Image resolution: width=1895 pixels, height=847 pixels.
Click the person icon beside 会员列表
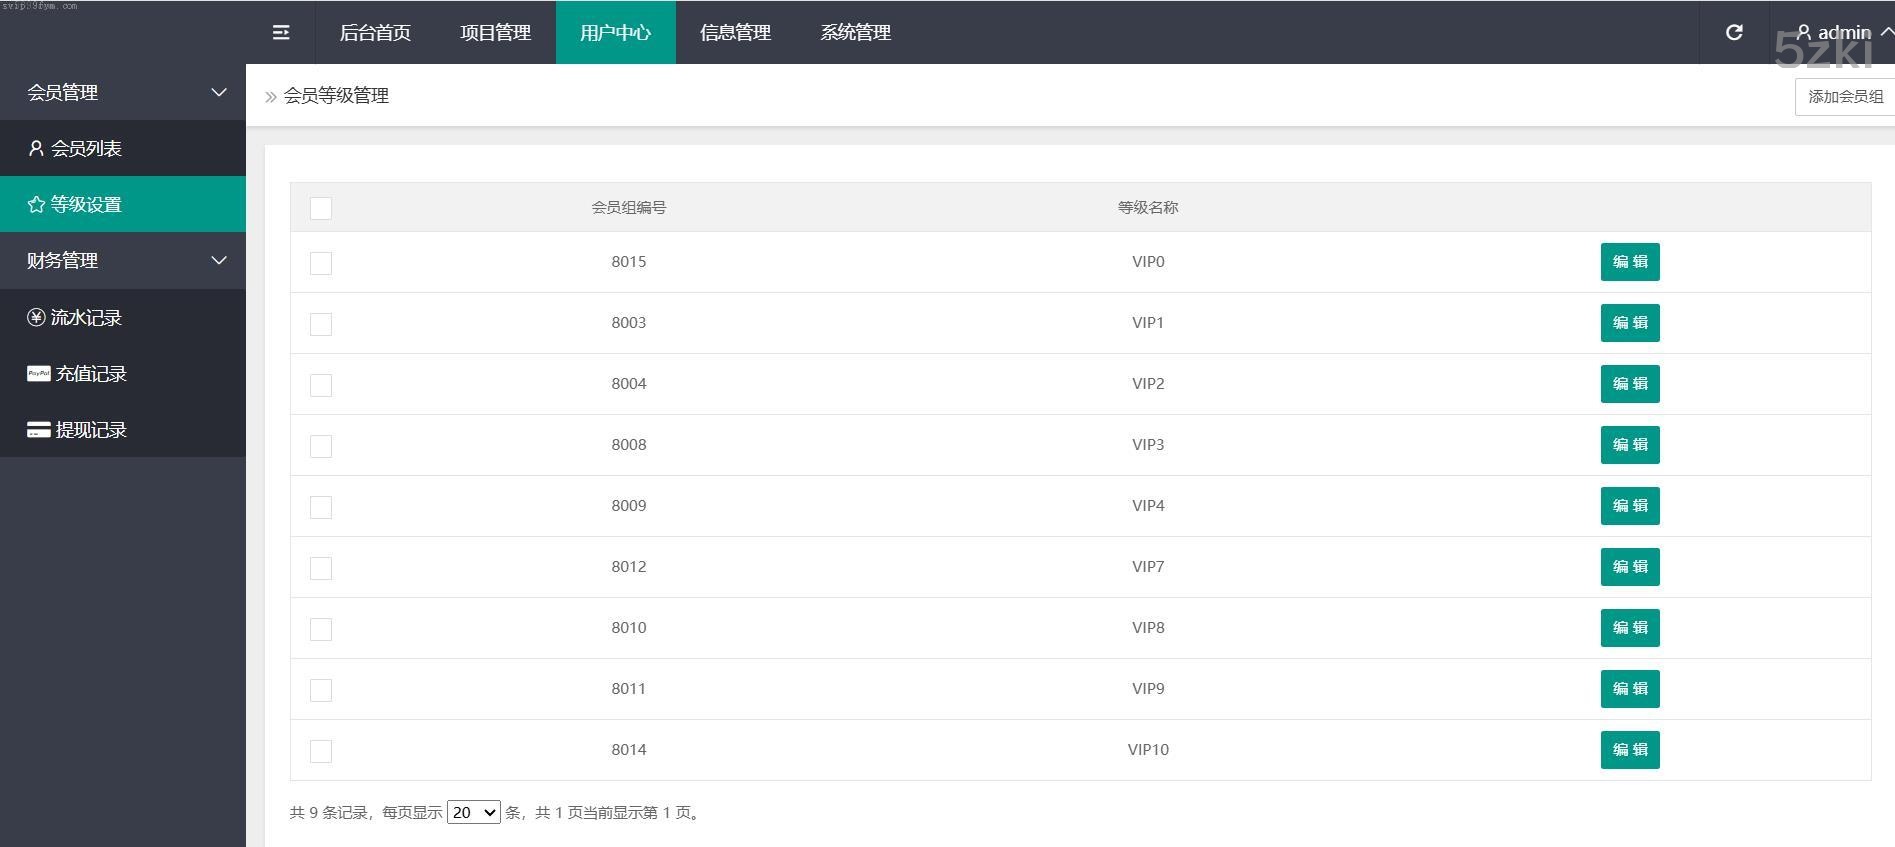coord(36,149)
